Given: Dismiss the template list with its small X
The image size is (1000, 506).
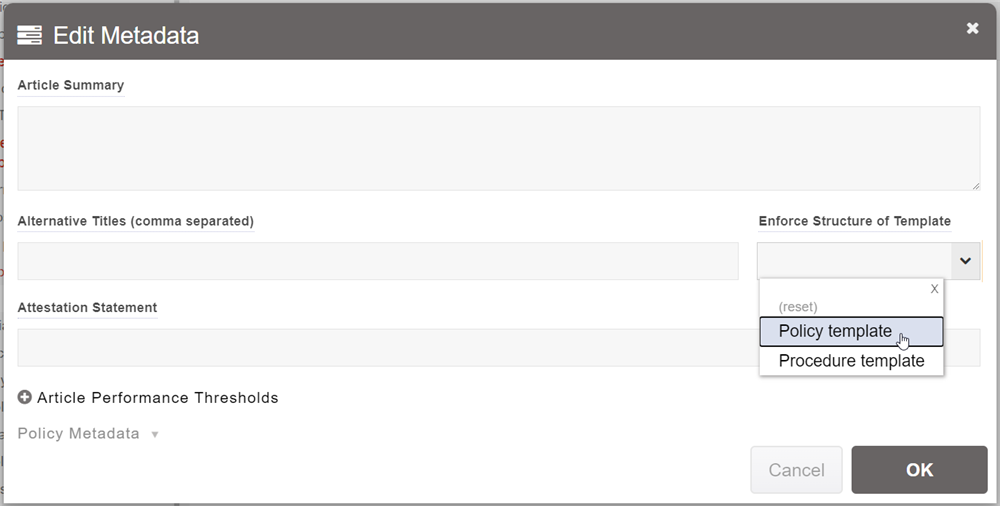Looking at the screenshot, I should pos(934,288).
